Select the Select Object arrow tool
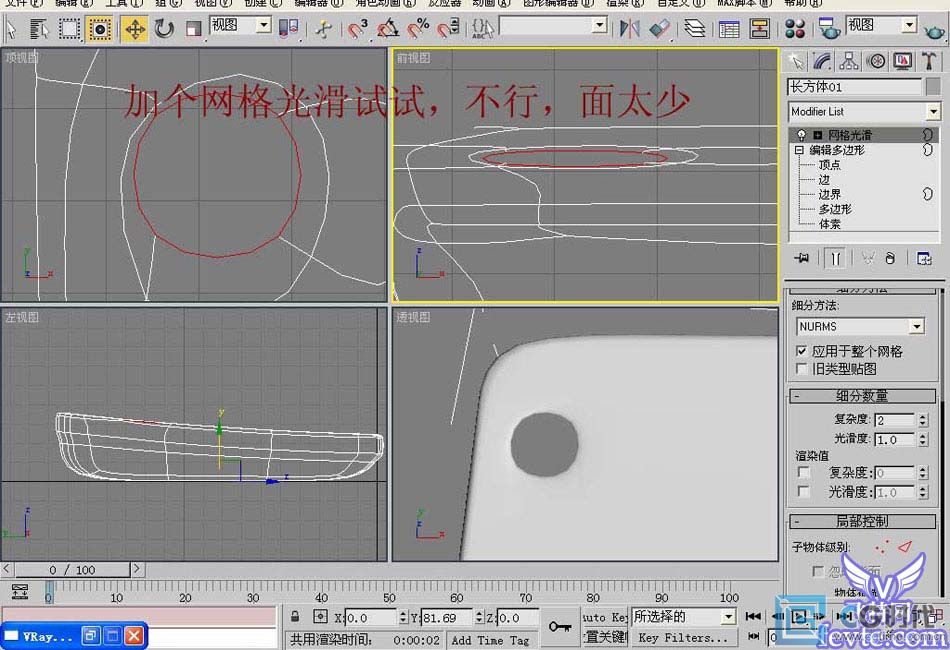The width and height of the screenshot is (950, 650). [12, 29]
